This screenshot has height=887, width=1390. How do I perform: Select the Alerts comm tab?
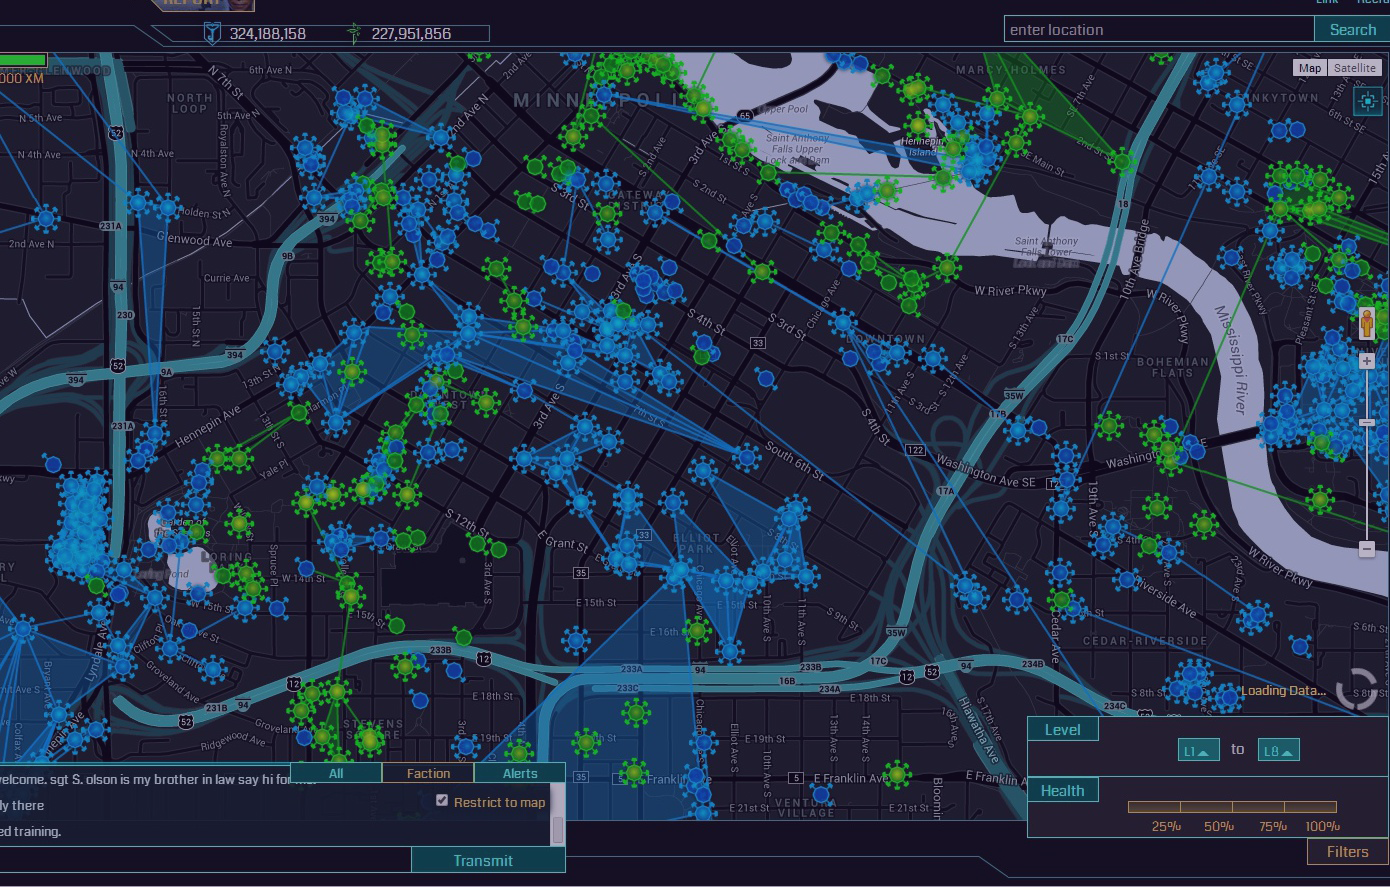point(520,773)
